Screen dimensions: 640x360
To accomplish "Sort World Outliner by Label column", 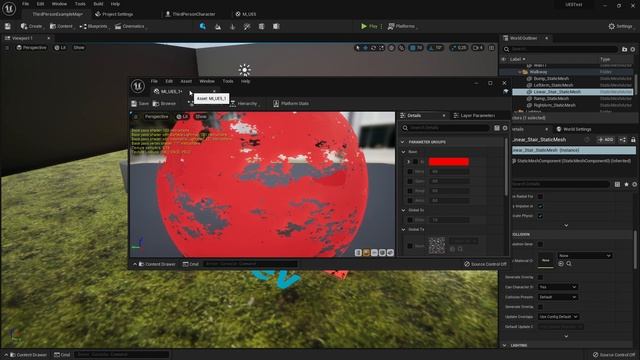I will (518, 59).
